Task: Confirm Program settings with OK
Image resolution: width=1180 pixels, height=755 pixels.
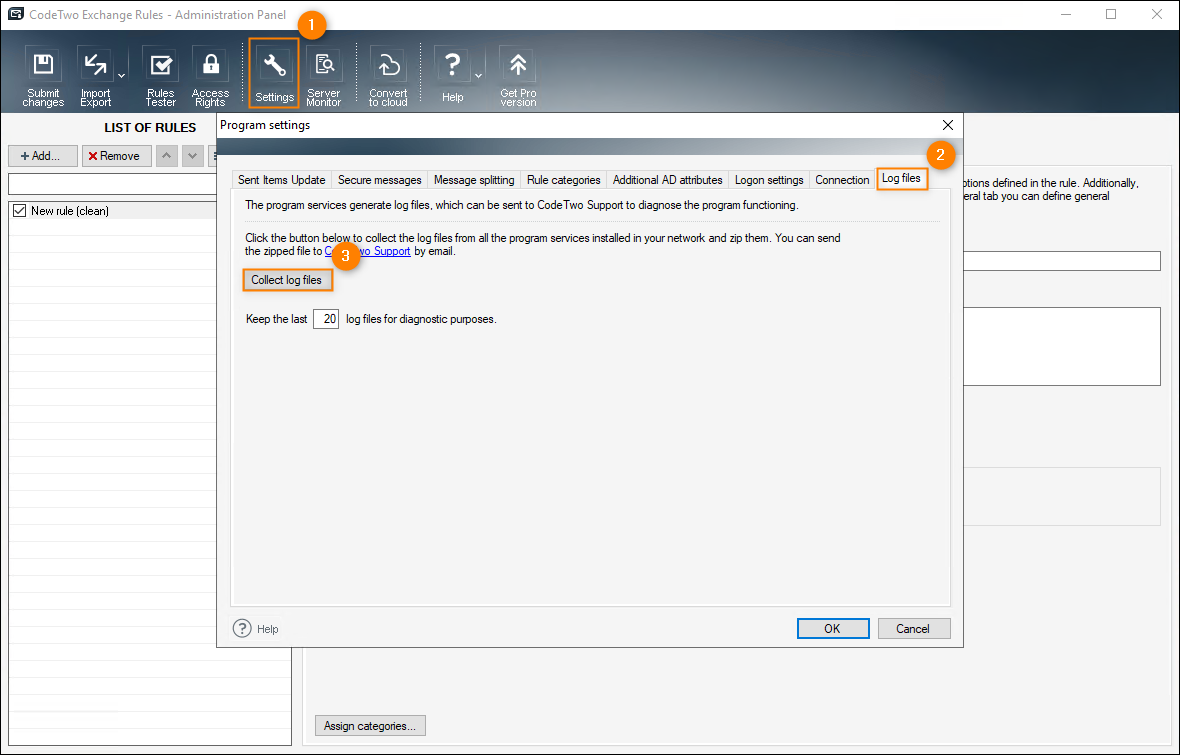Action: [833, 629]
